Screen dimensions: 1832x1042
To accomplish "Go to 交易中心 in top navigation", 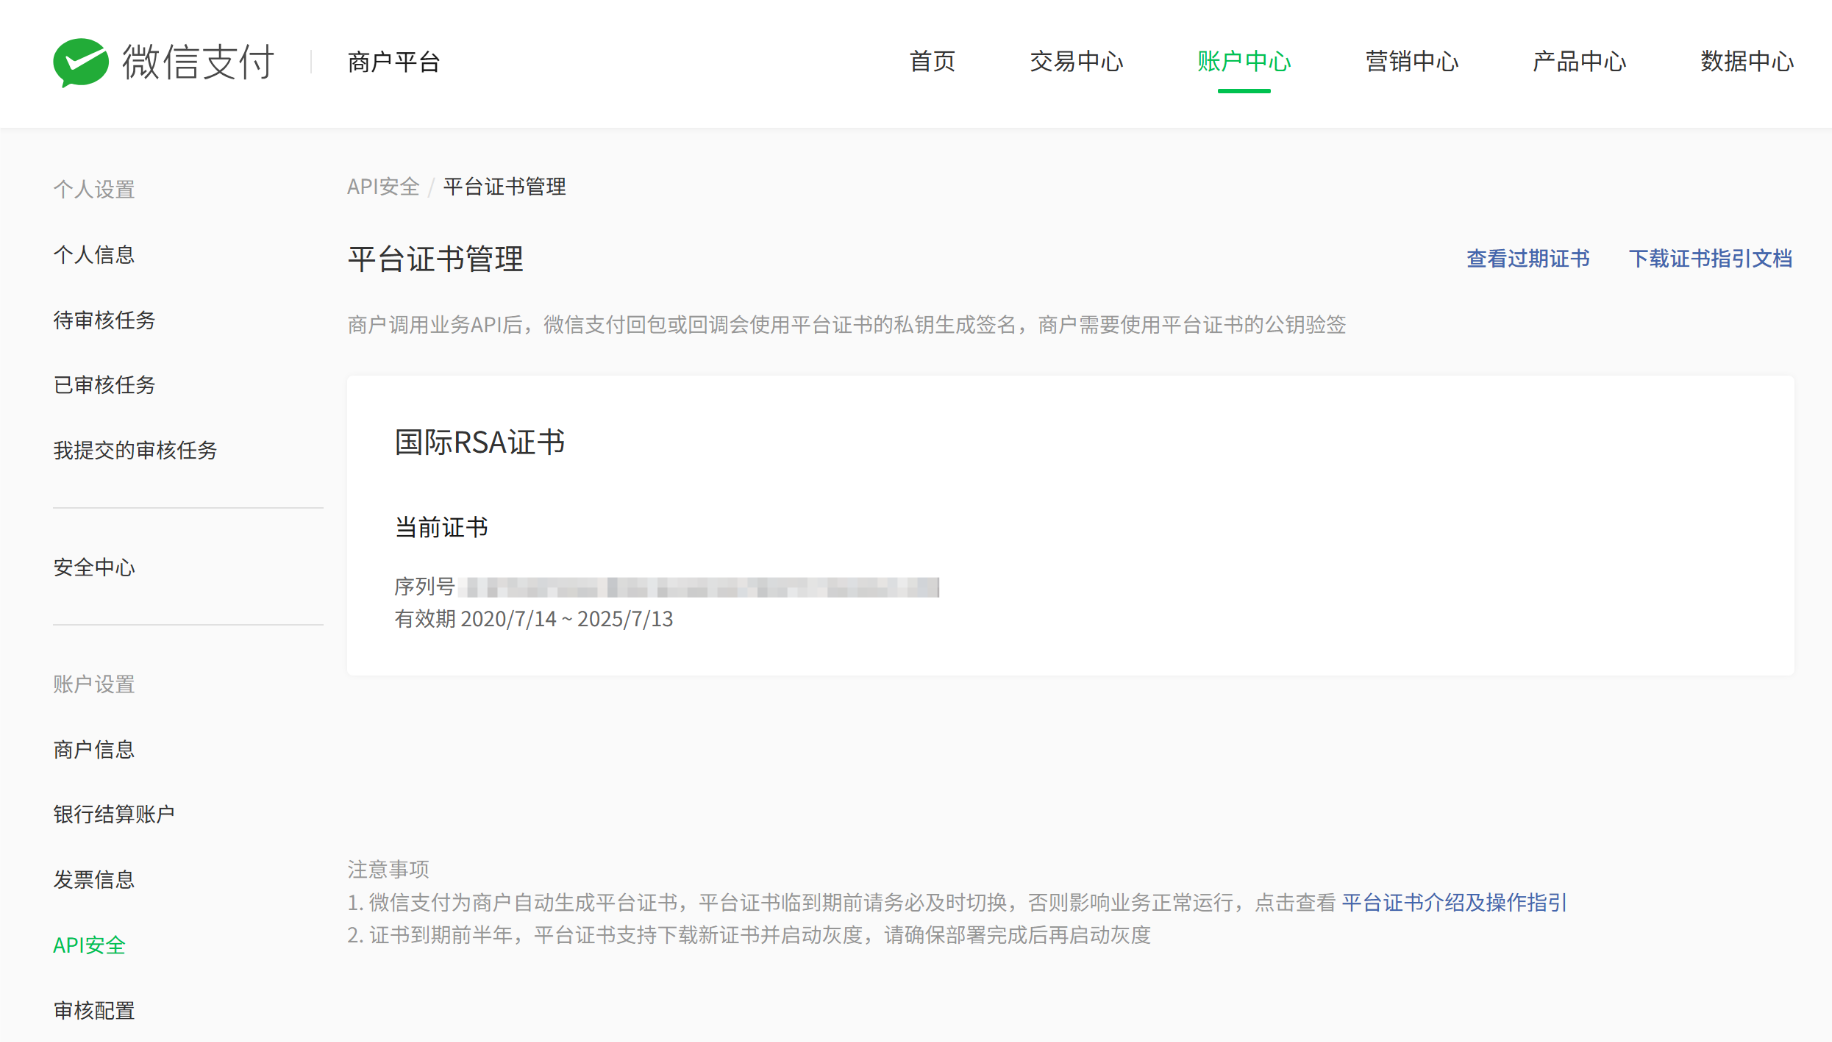I will point(1076,62).
